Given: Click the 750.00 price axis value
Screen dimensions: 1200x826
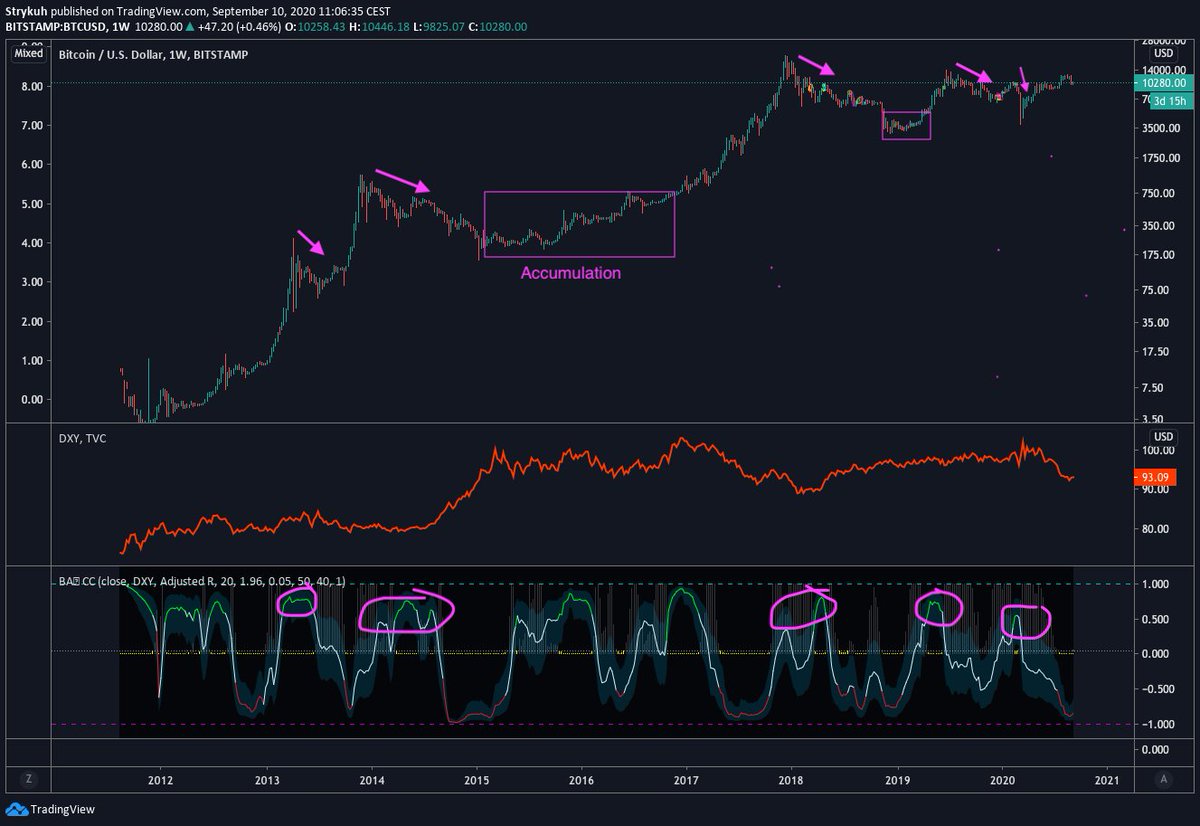Looking at the screenshot, I should tap(1160, 194).
